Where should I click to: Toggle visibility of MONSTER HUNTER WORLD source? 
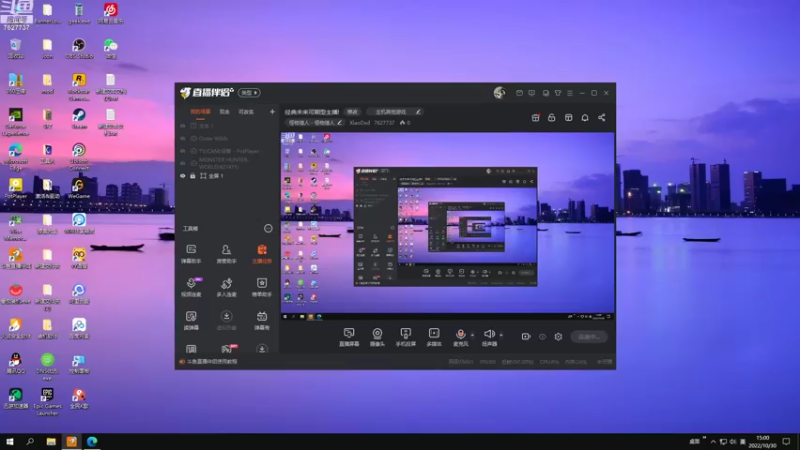[183, 163]
